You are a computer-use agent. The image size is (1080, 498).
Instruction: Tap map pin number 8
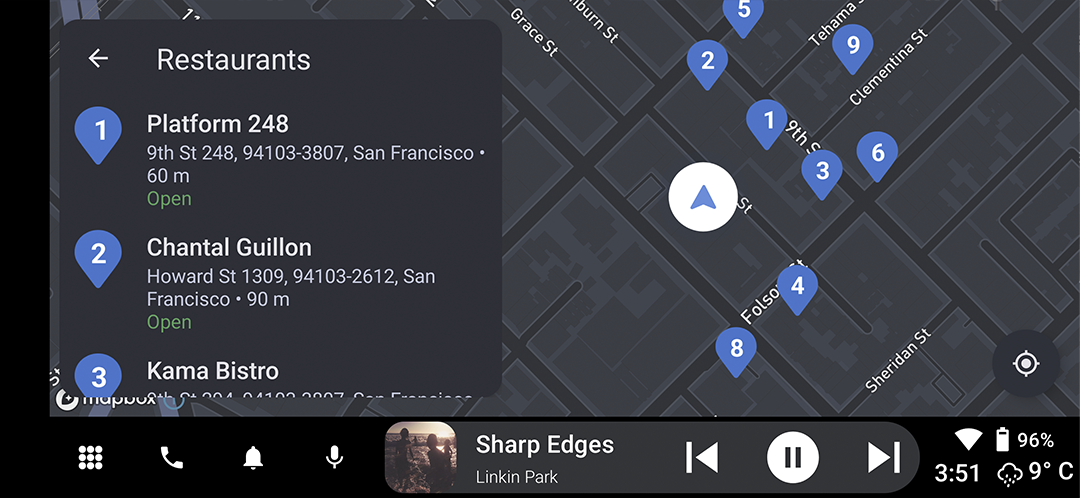(x=736, y=351)
